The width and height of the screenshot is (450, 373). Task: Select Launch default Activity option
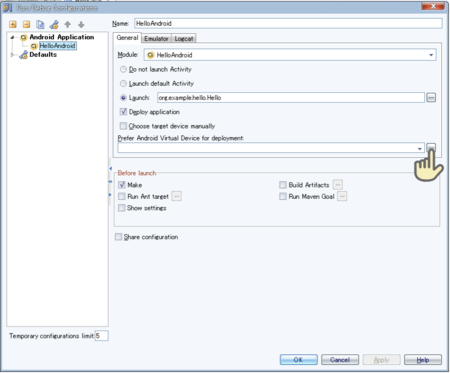pos(123,83)
